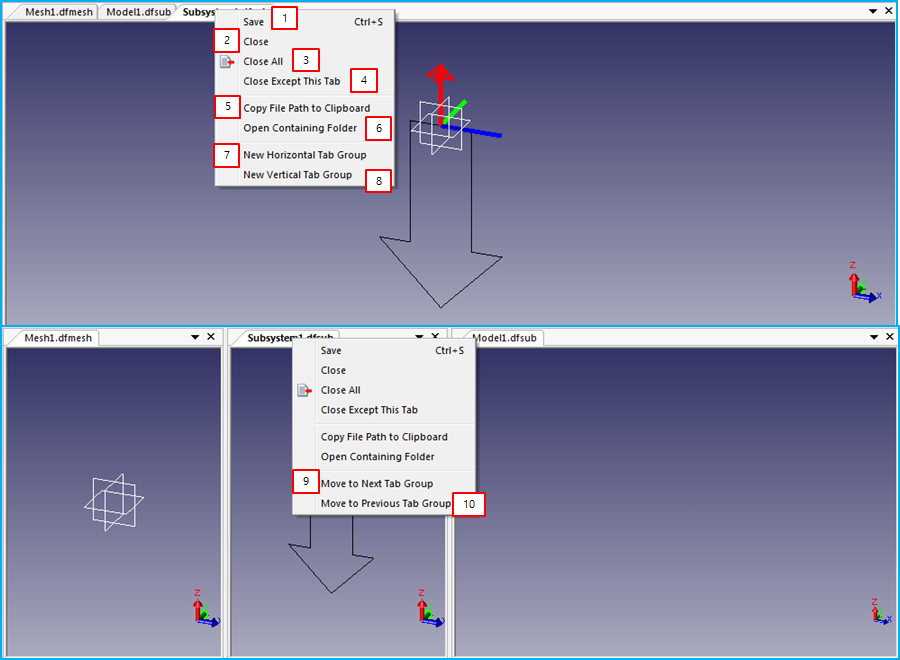Screen dimensions: 900x660
Task: Click the Close All icon in the top menu
Action: pos(226,60)
